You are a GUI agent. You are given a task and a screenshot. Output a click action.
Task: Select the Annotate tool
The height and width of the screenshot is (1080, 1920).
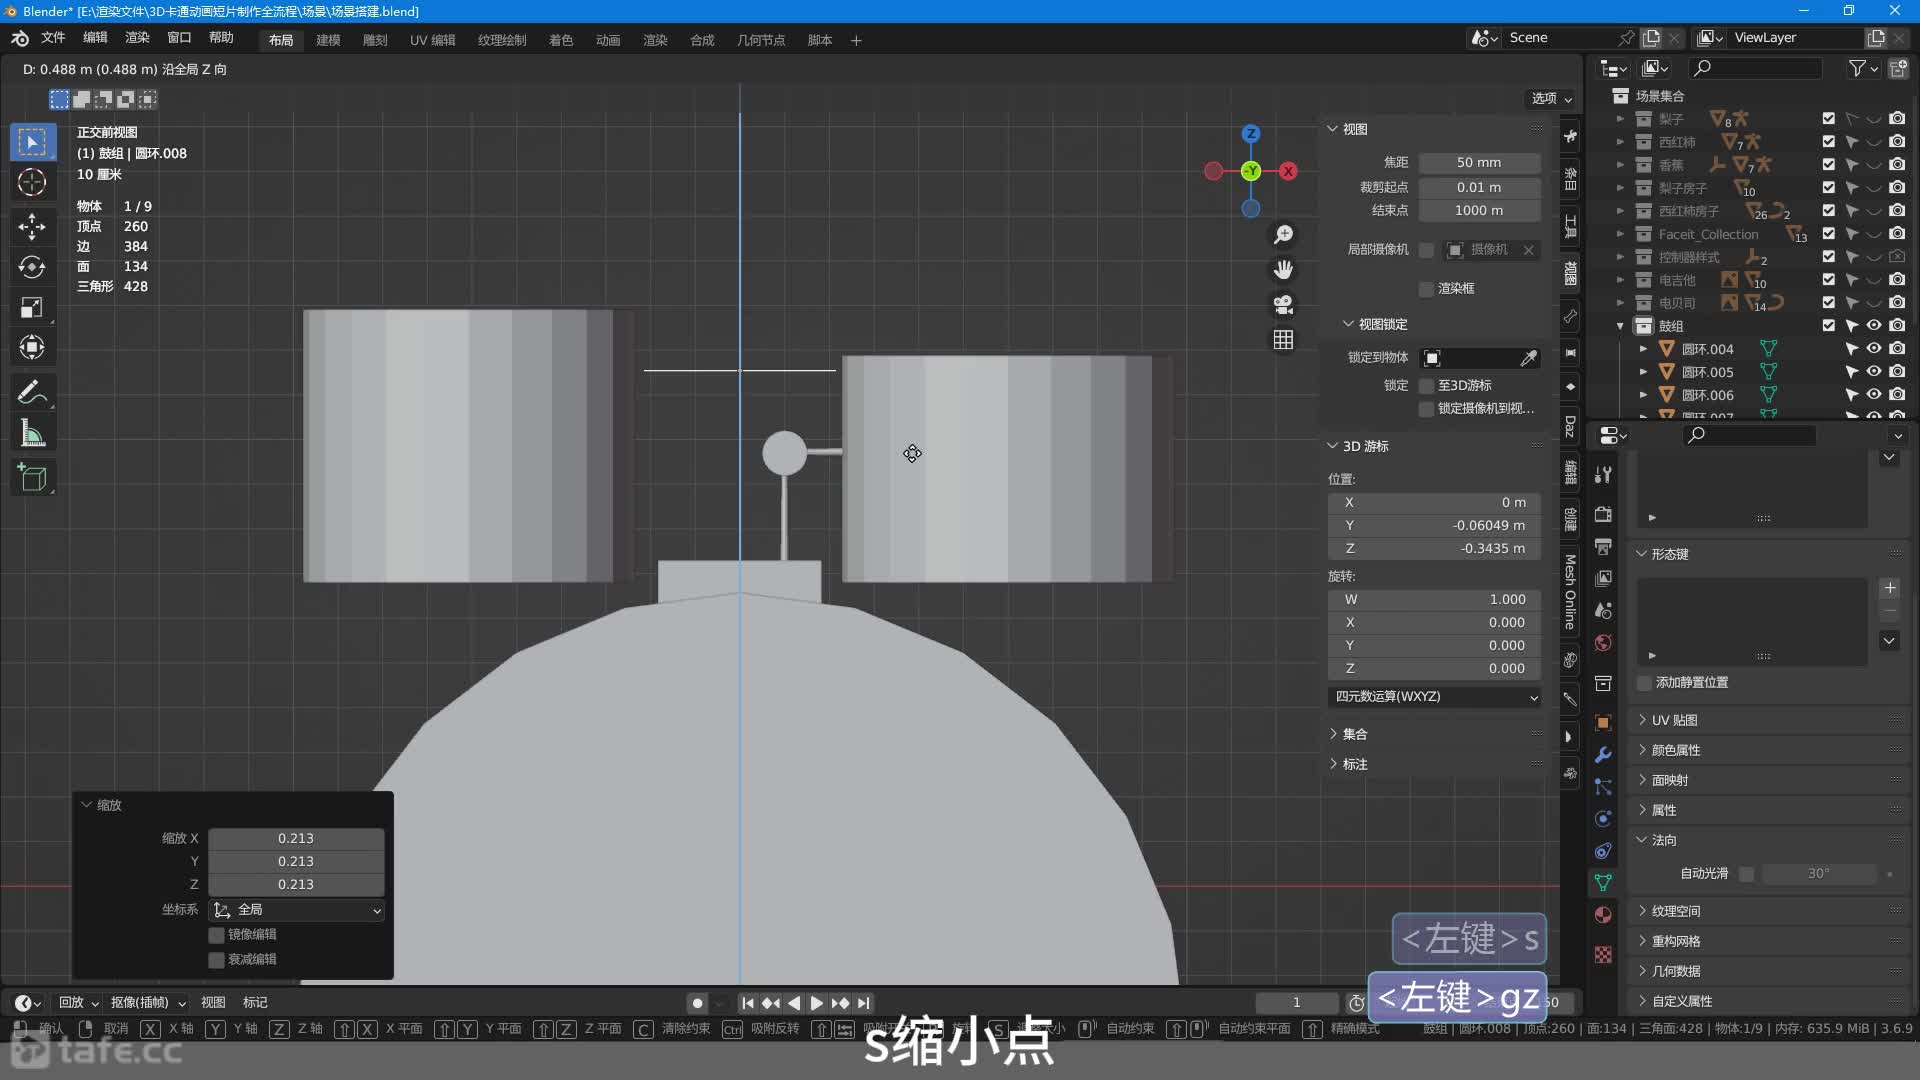(x=32, y=392)
